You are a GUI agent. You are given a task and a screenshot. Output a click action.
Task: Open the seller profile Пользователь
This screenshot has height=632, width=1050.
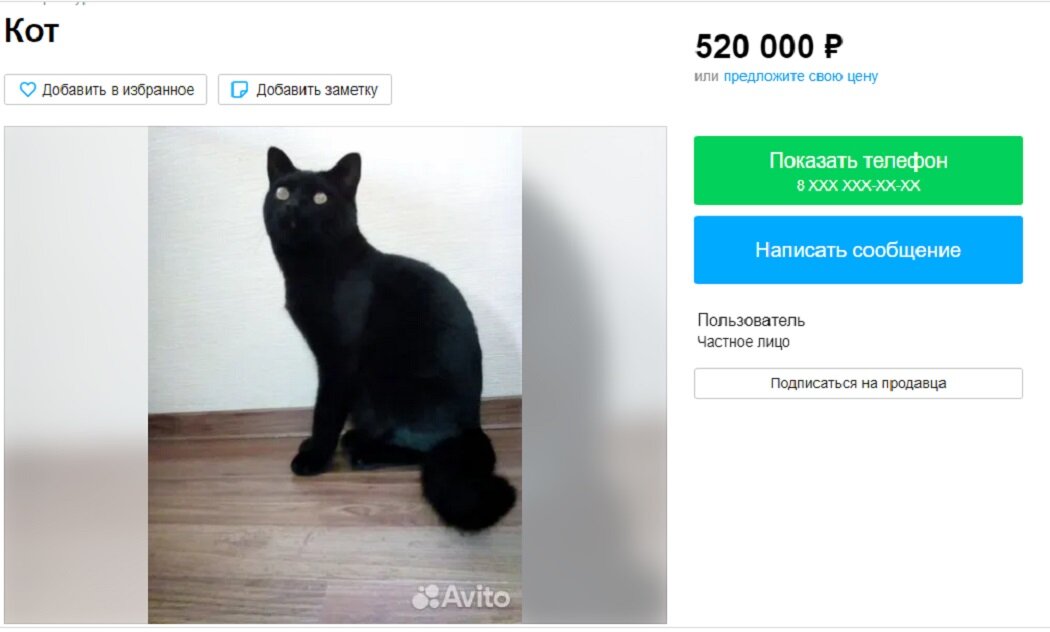point(751,320)
